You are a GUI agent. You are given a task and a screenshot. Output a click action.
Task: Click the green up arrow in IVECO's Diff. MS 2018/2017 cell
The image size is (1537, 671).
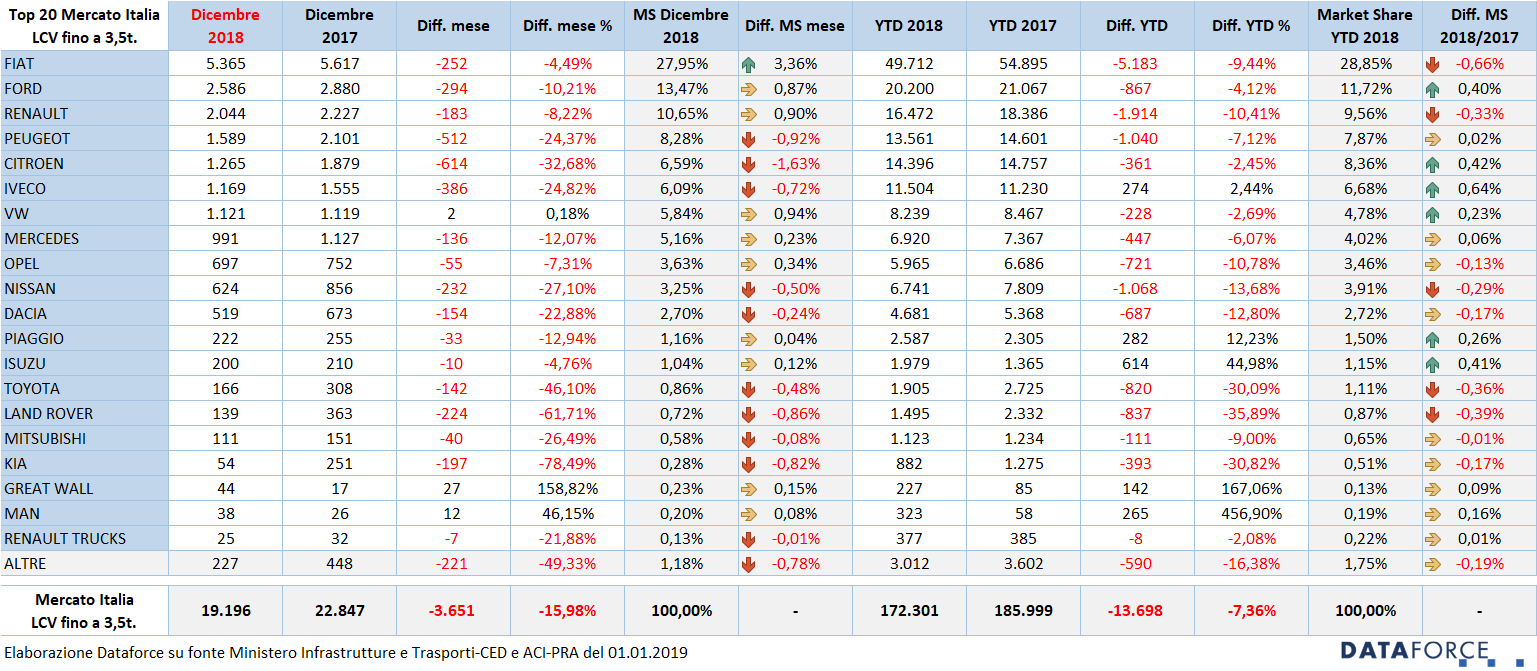pos(1433,189)
